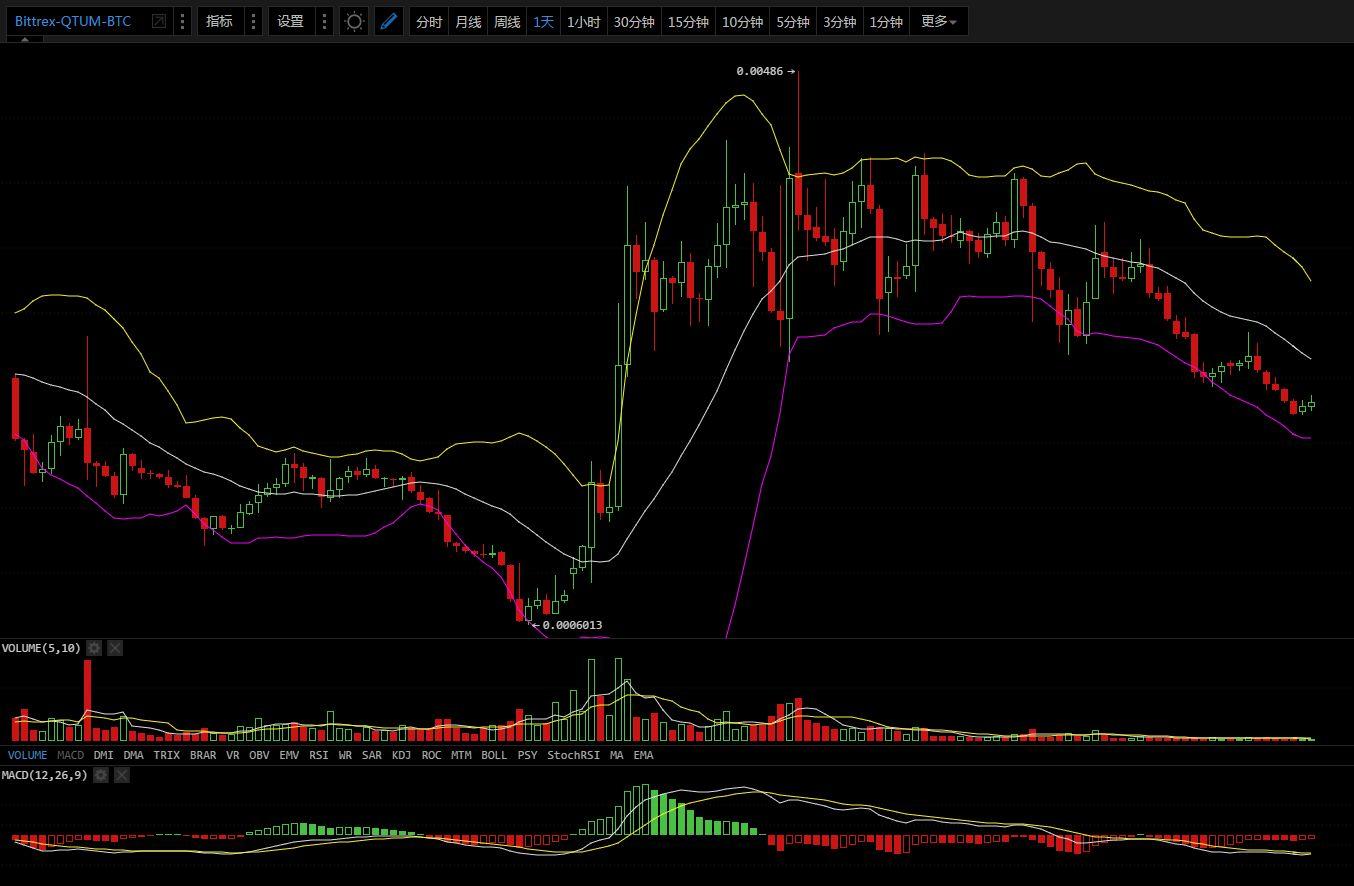This screenshot has width=1354, height=886.
Task: Select the MTM indicator tab
Action: pos(461,755)
